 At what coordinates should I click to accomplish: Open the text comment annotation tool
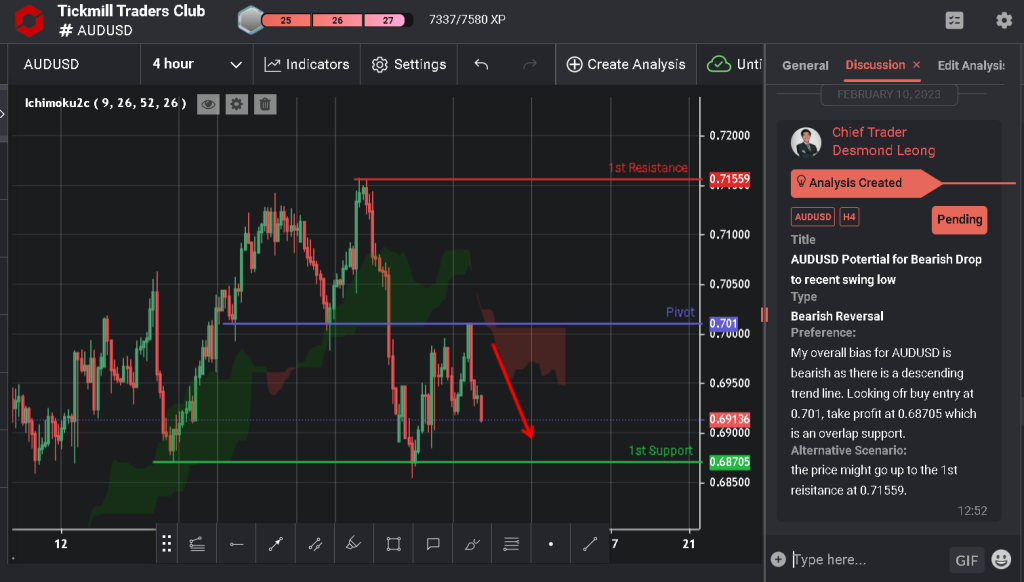click(432, 544)
